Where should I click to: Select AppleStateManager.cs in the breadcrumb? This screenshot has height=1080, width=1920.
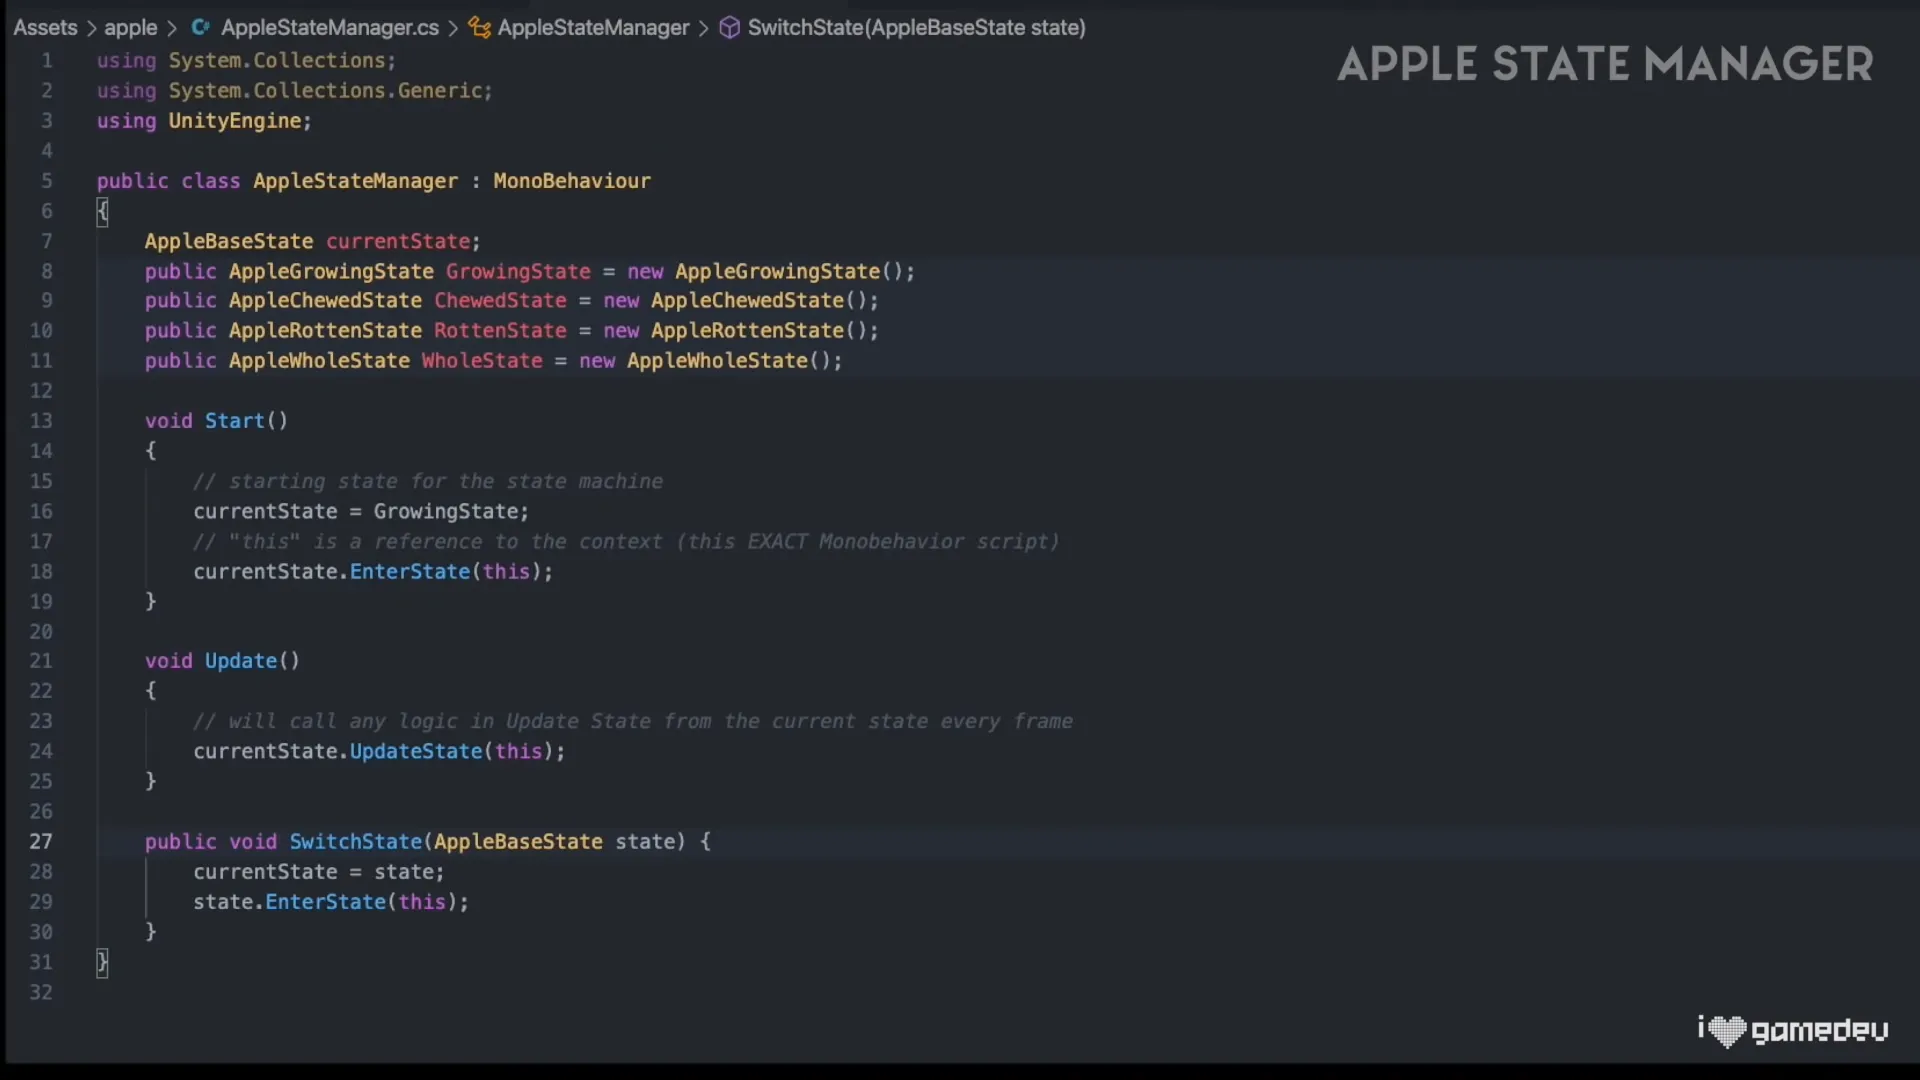[x=329, y=28]
